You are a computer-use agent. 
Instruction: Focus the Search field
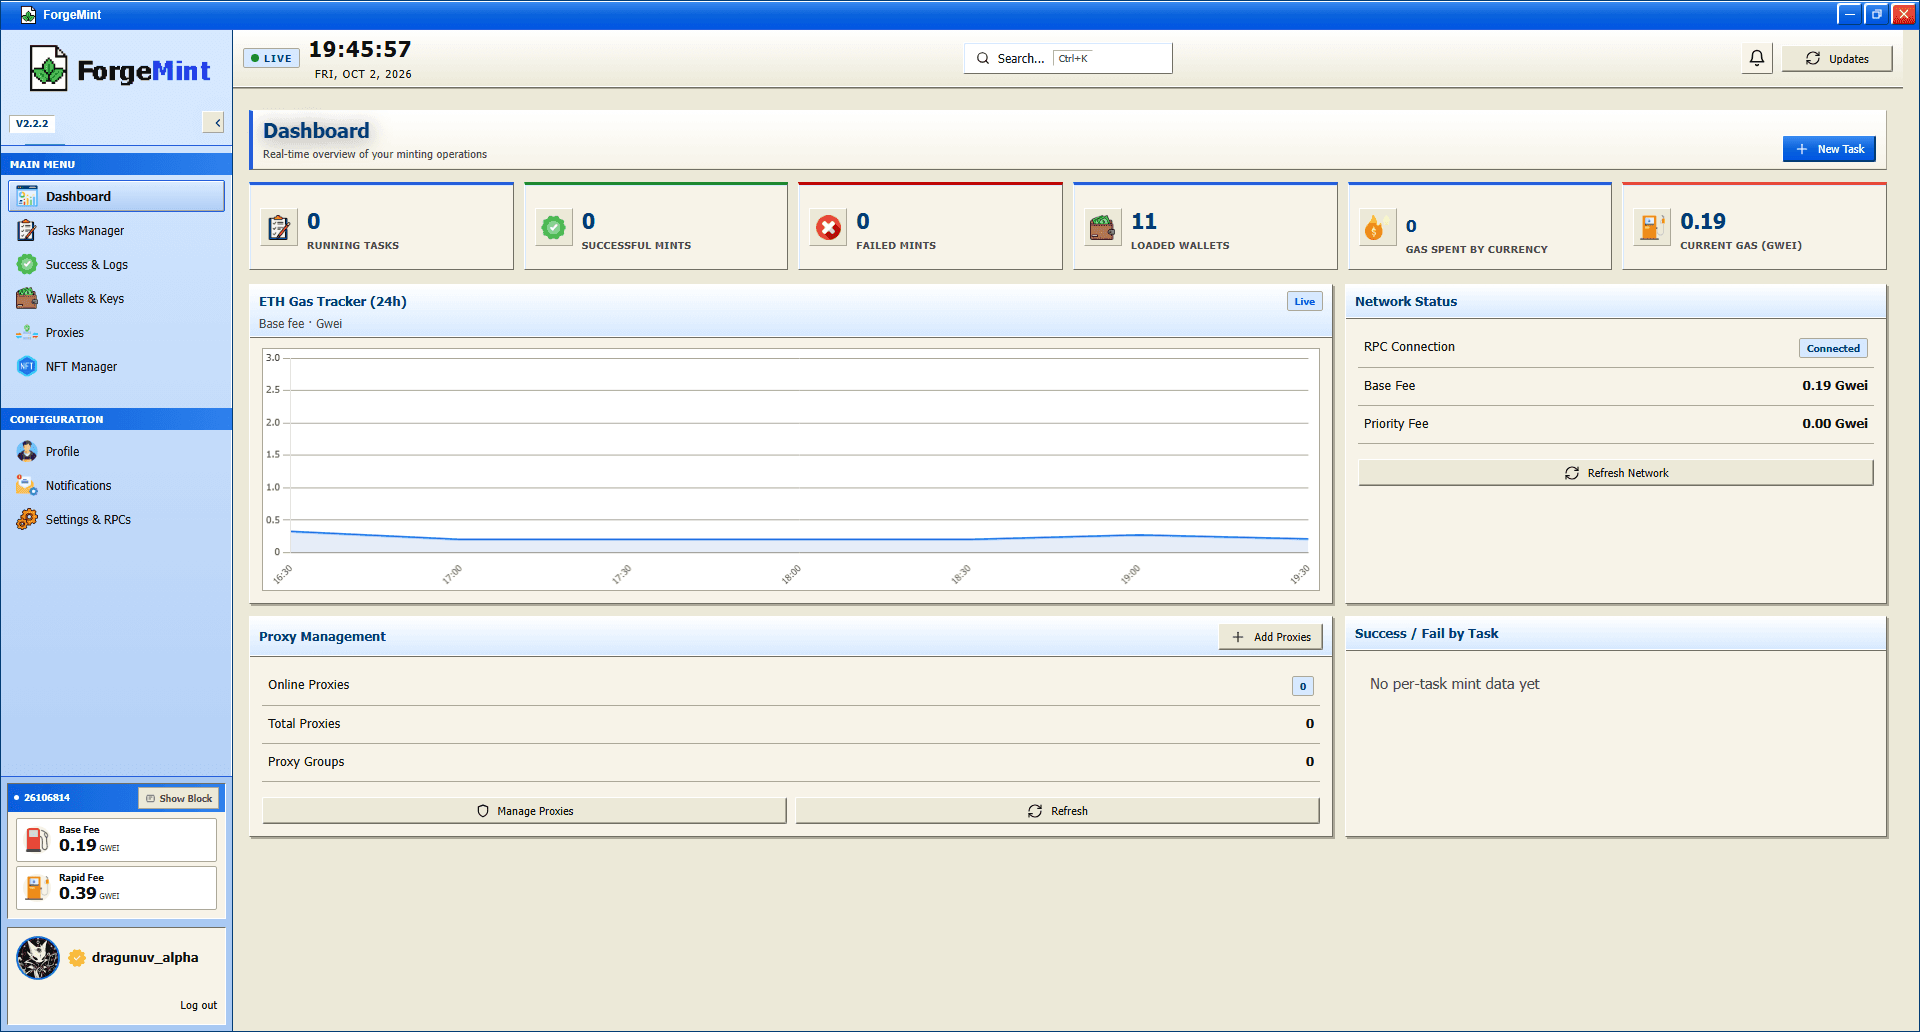[1068, 58]
